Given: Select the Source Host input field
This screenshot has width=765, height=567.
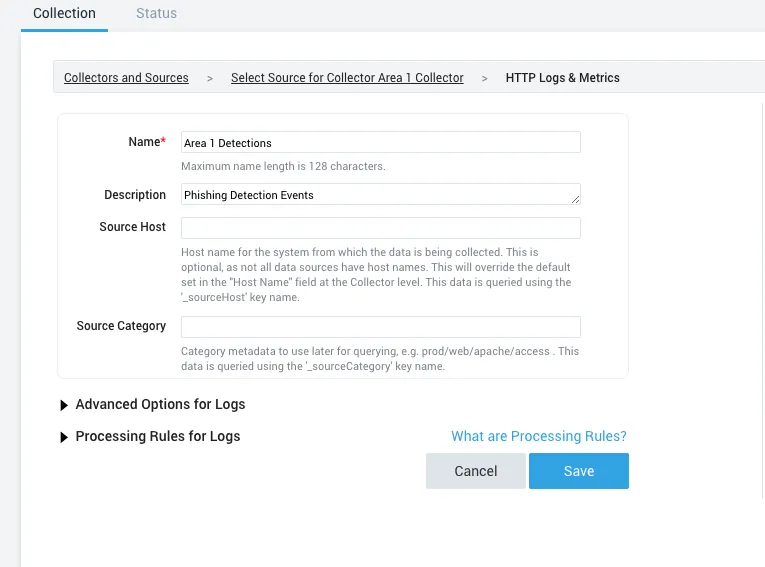Looking at the screenshot, I should (x=380, y=228).
